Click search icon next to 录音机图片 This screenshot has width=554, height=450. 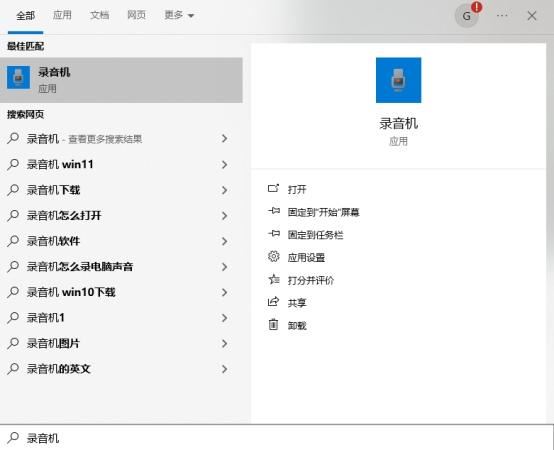coord(13,343)
